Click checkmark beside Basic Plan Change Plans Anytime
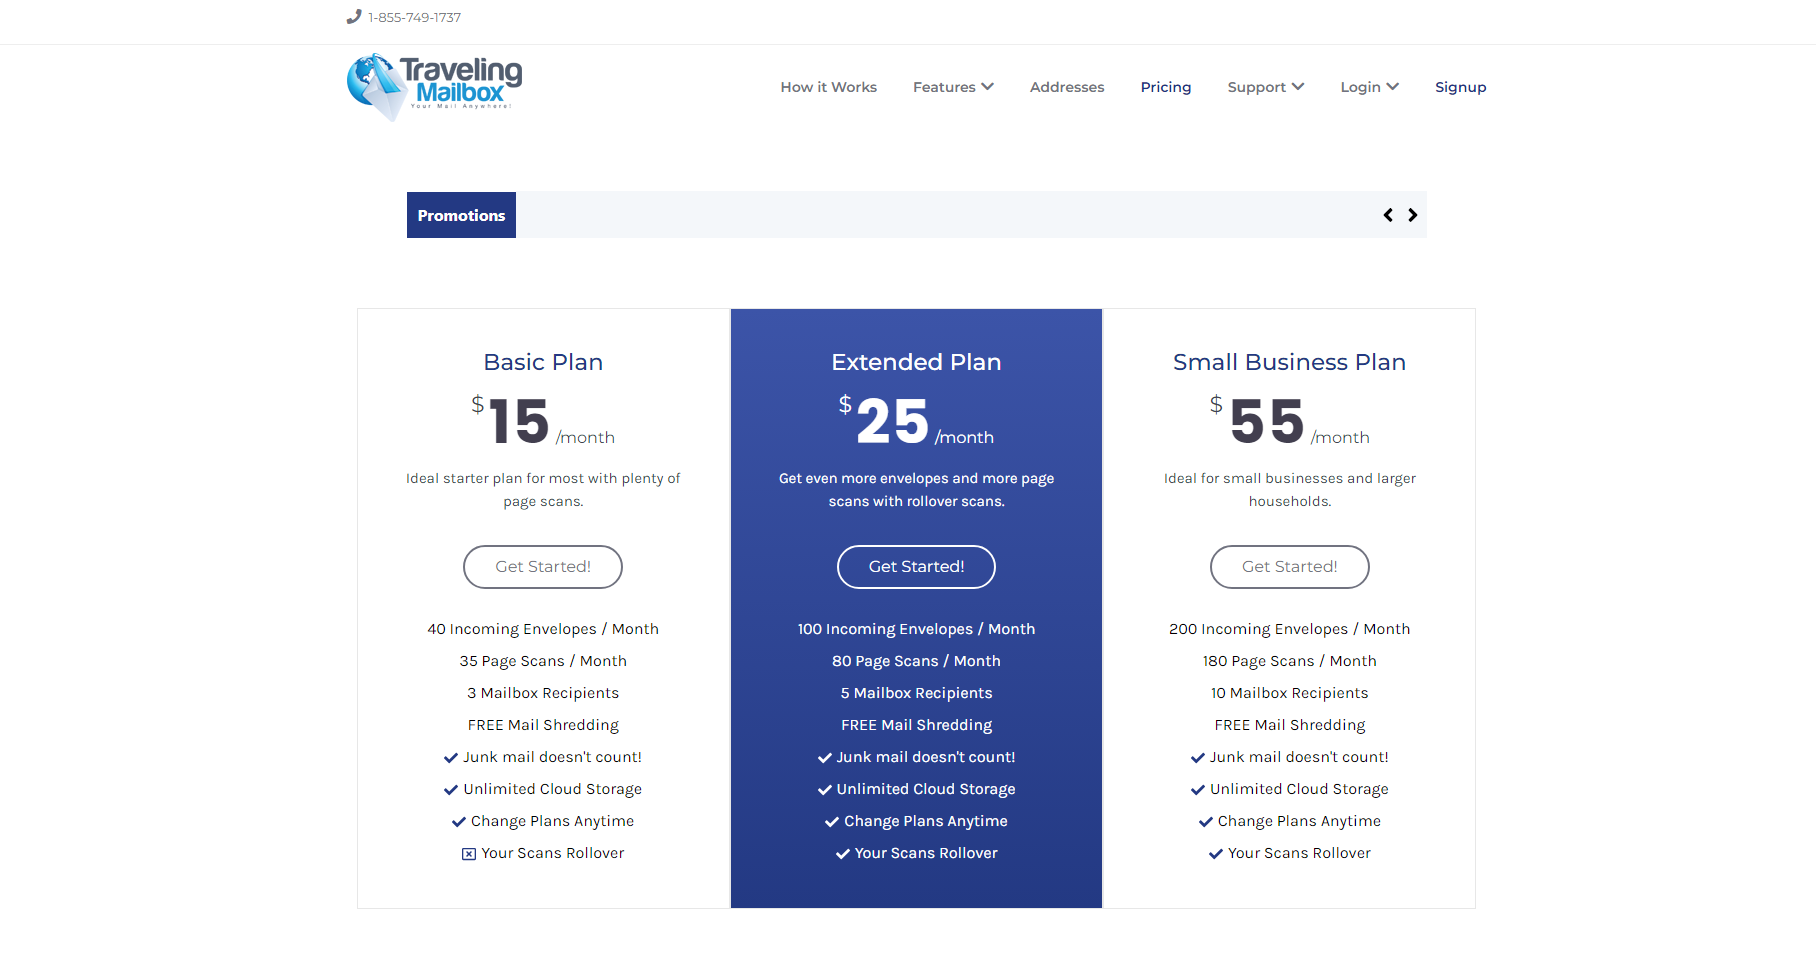The height and width of the screenshot is (956, 1816). click(x=459, y=822)
